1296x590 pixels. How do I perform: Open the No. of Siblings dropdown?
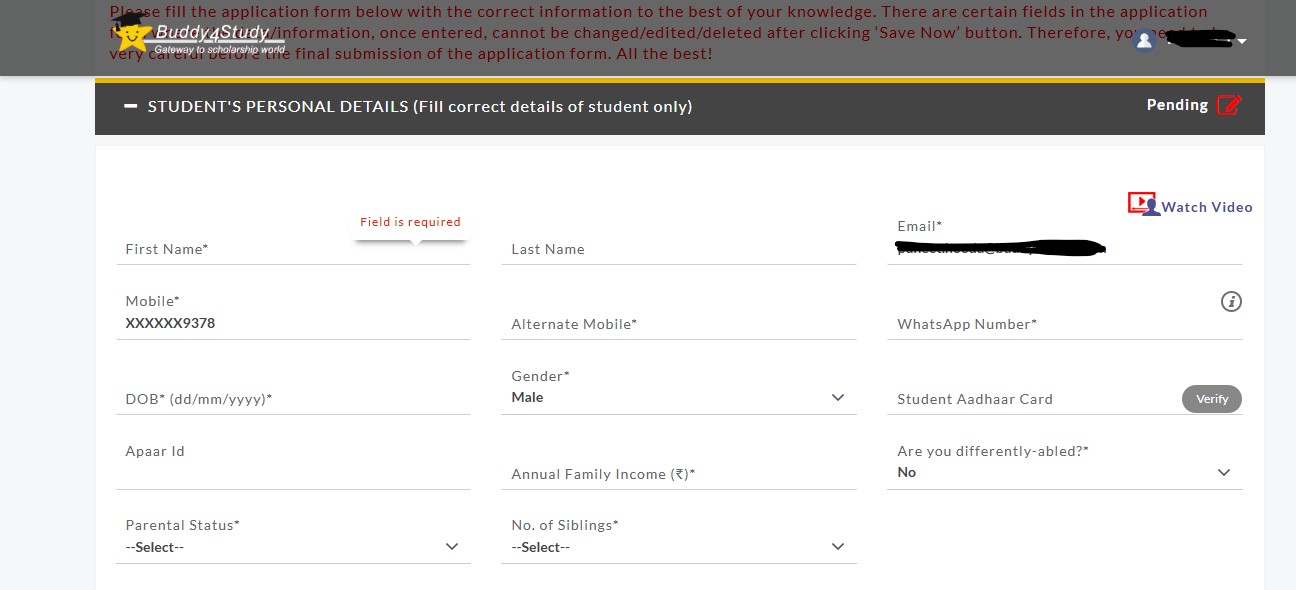(x=679, y=547)
